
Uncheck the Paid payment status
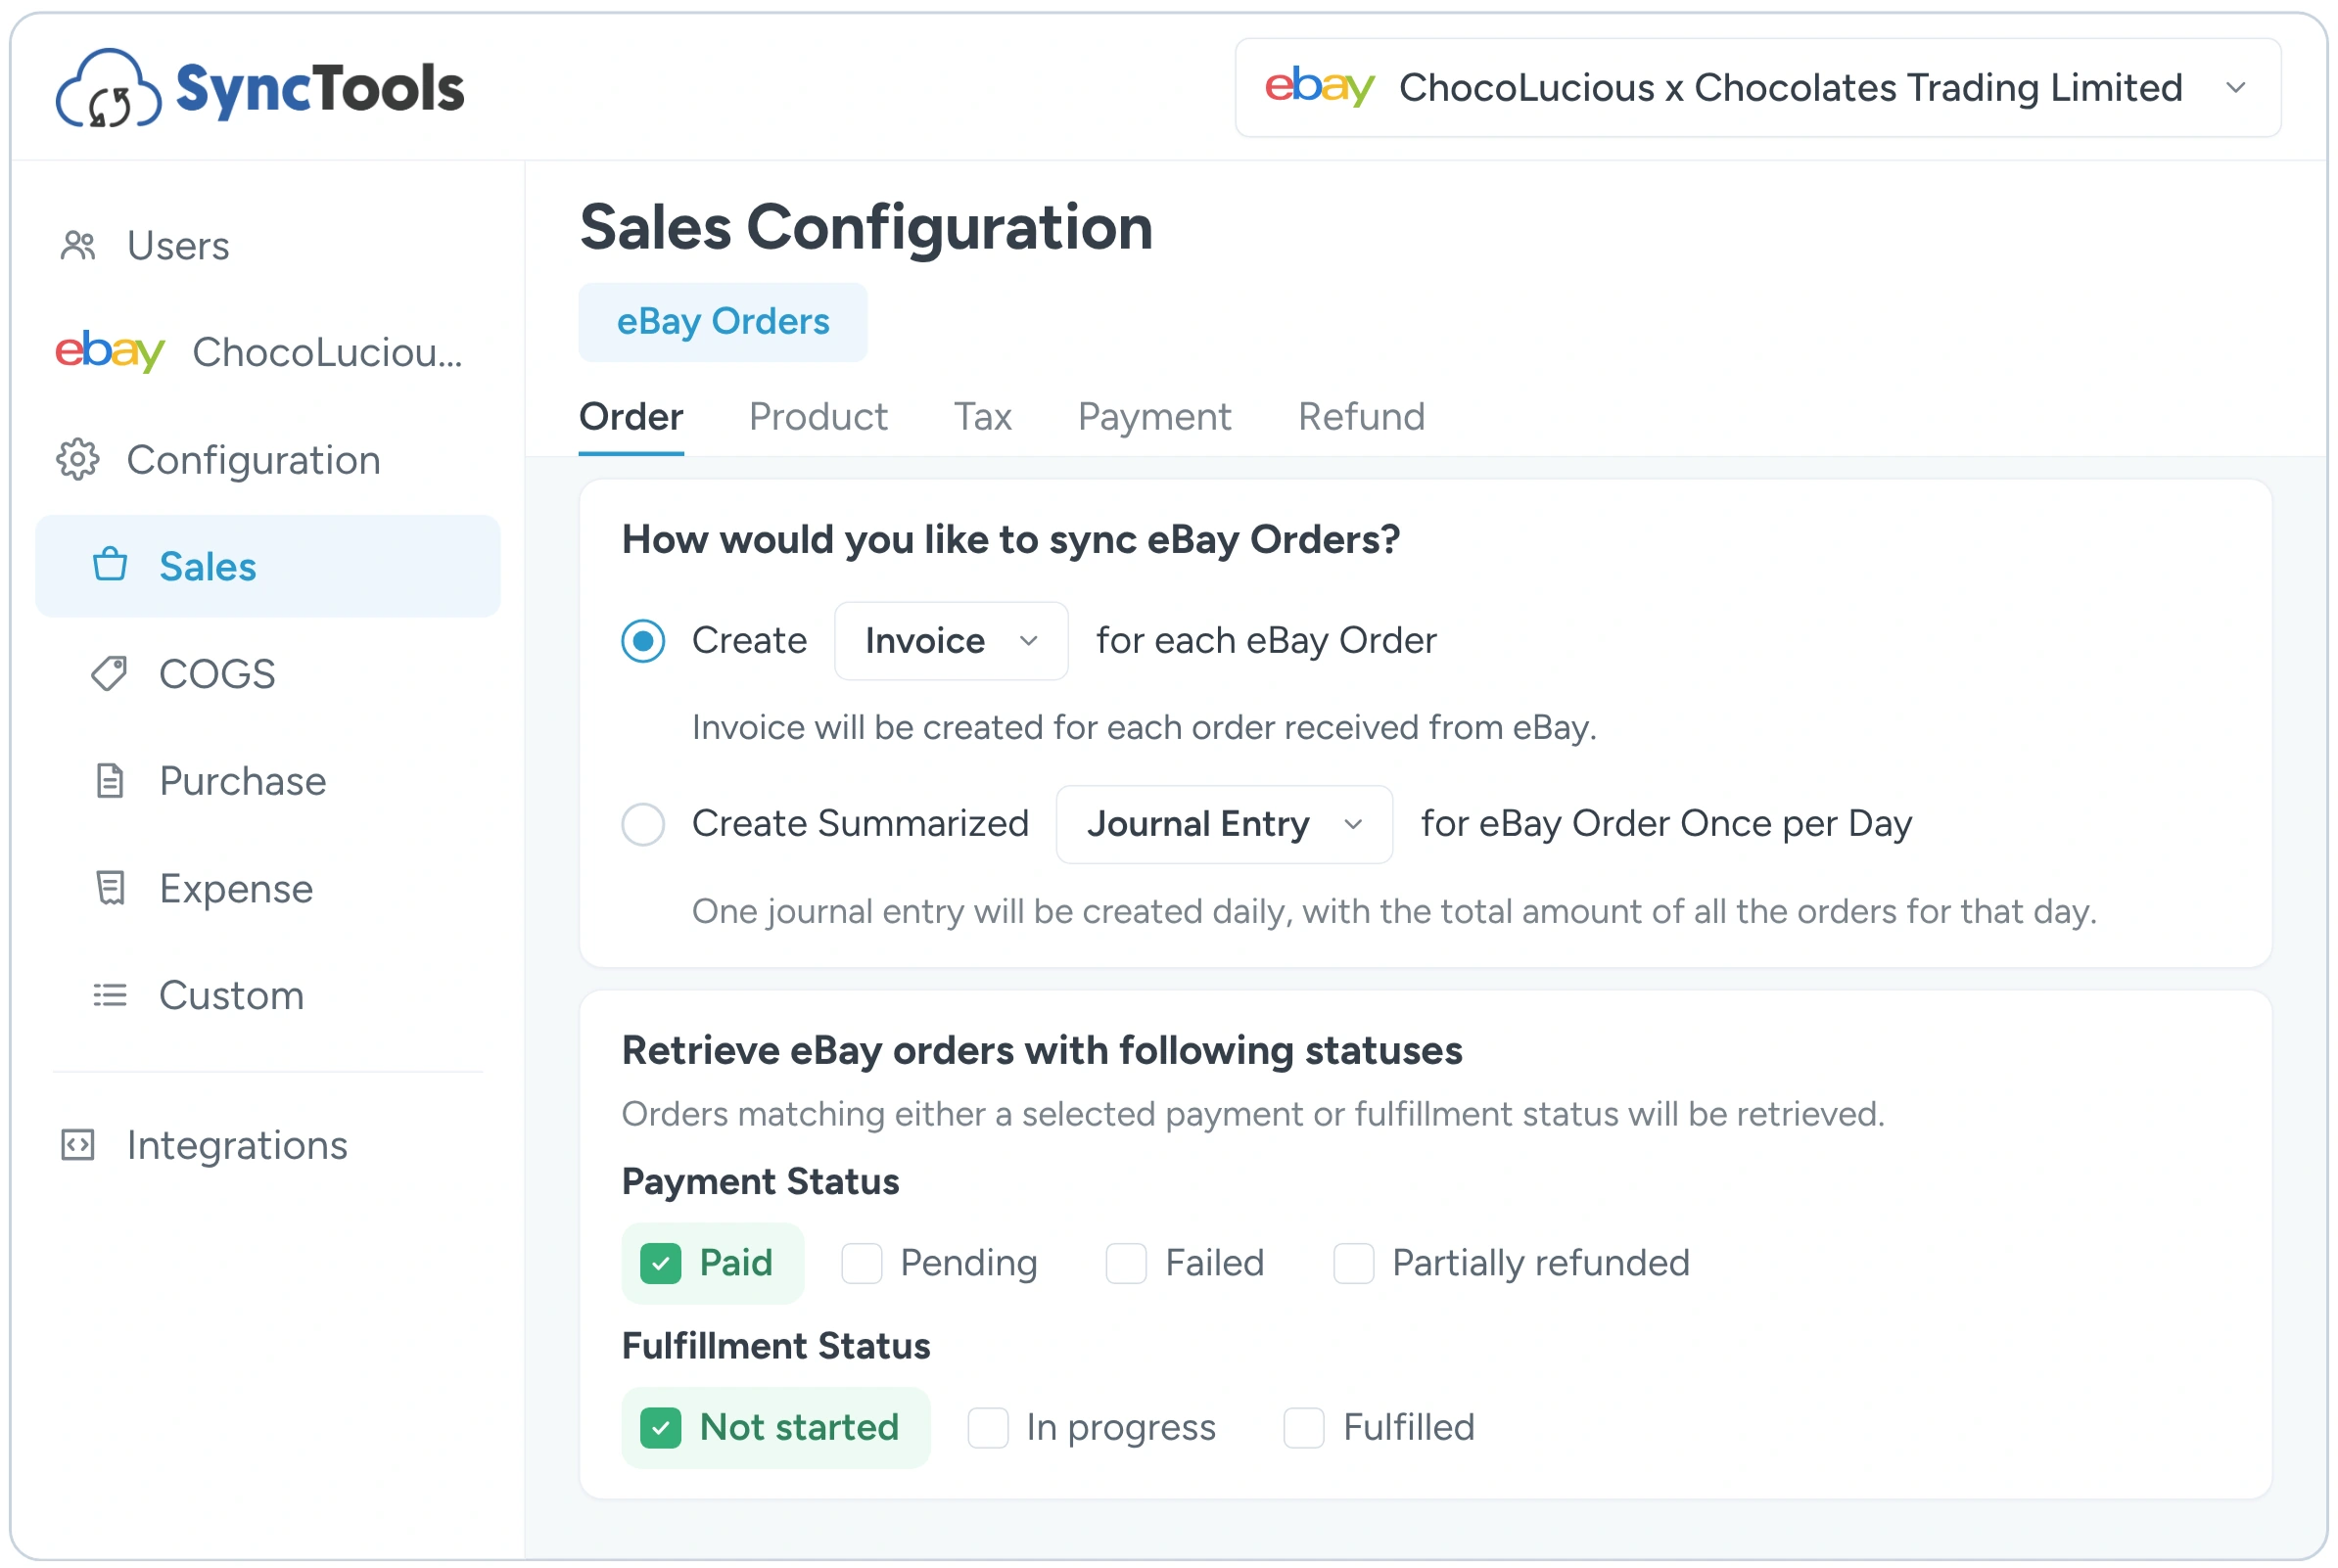[661, 1263]
